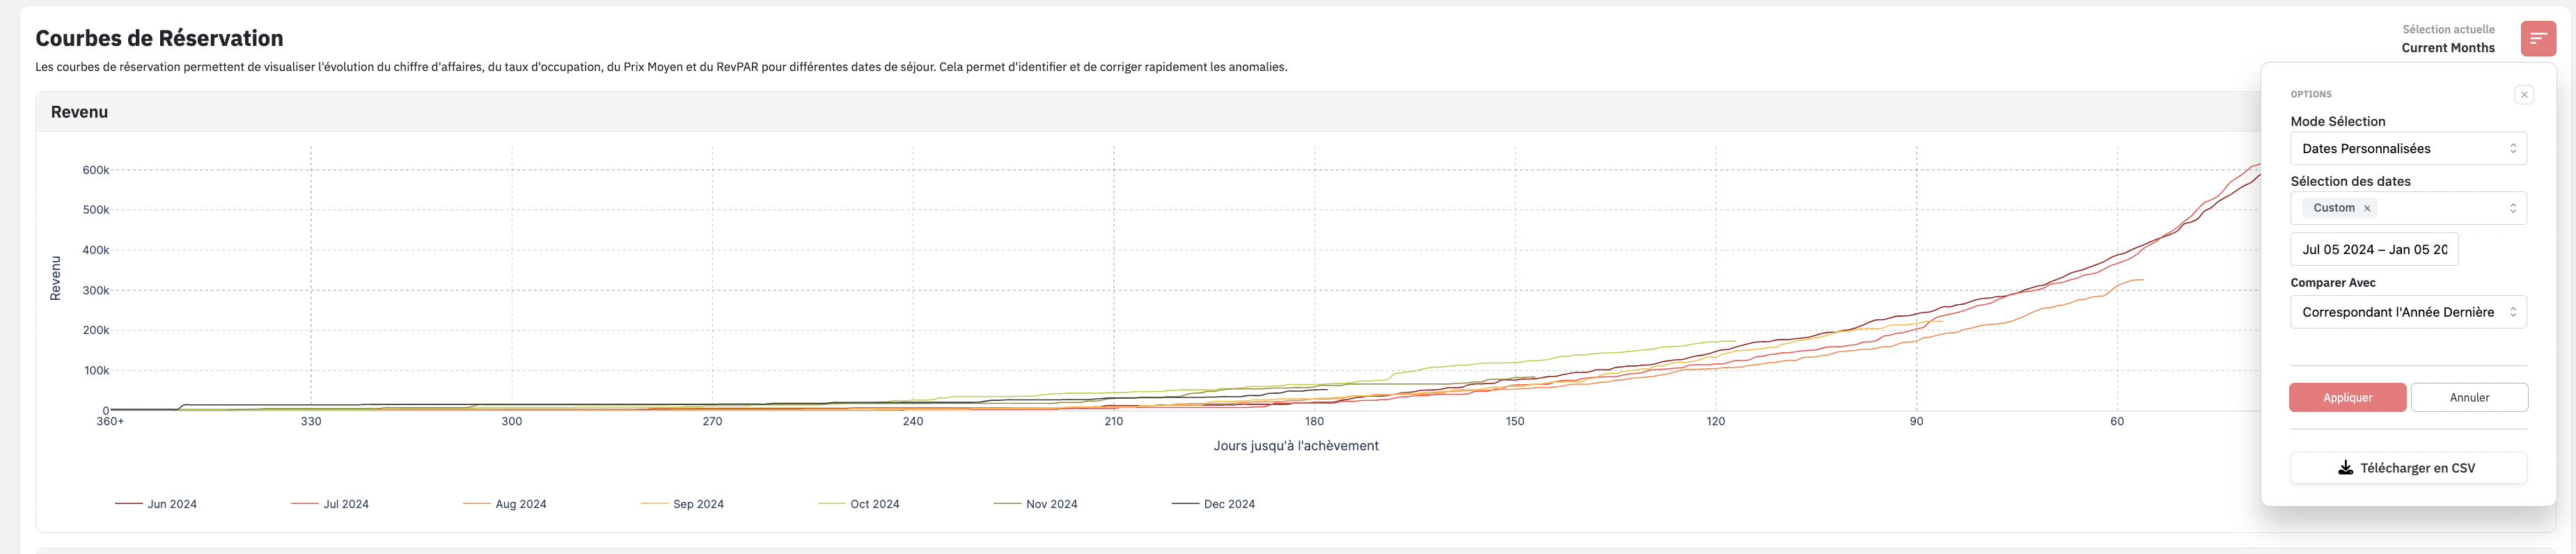
Task: Click the 180 x-axis tick label
Action: click(x=1314, y=421)
